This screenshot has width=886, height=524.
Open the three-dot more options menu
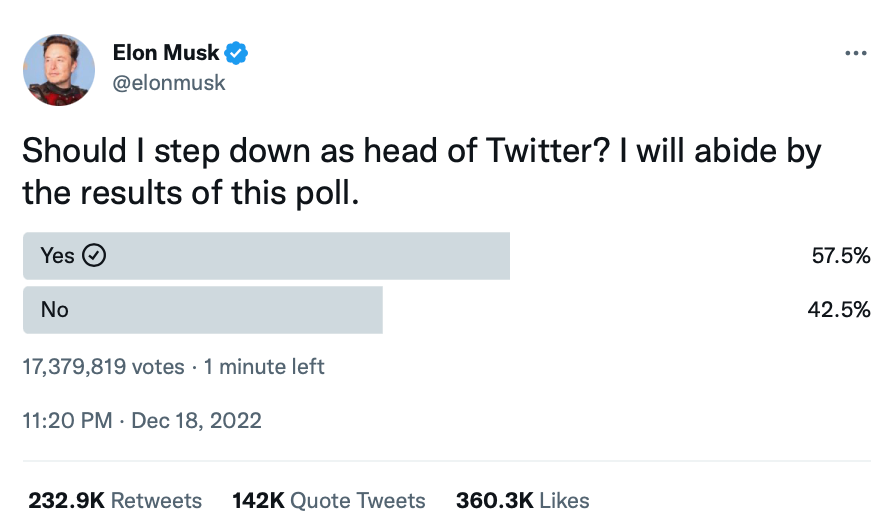(x=855, y=54)
